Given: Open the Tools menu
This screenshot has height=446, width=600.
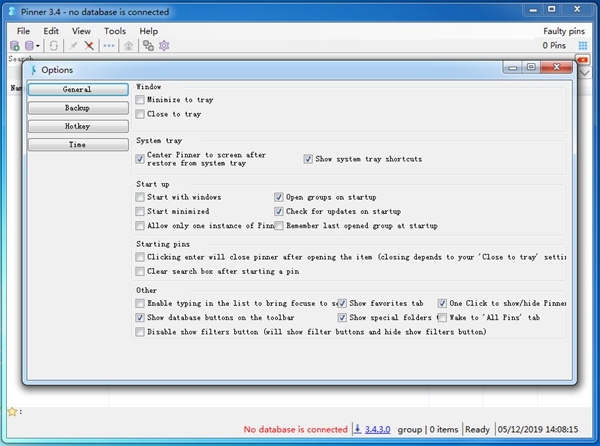Looking at the screenshot, I should pos(115,31).
